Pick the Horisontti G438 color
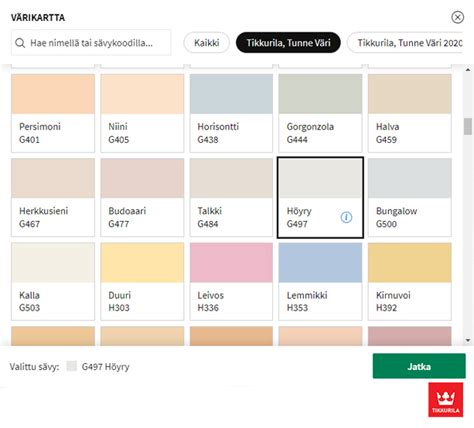 231,113
